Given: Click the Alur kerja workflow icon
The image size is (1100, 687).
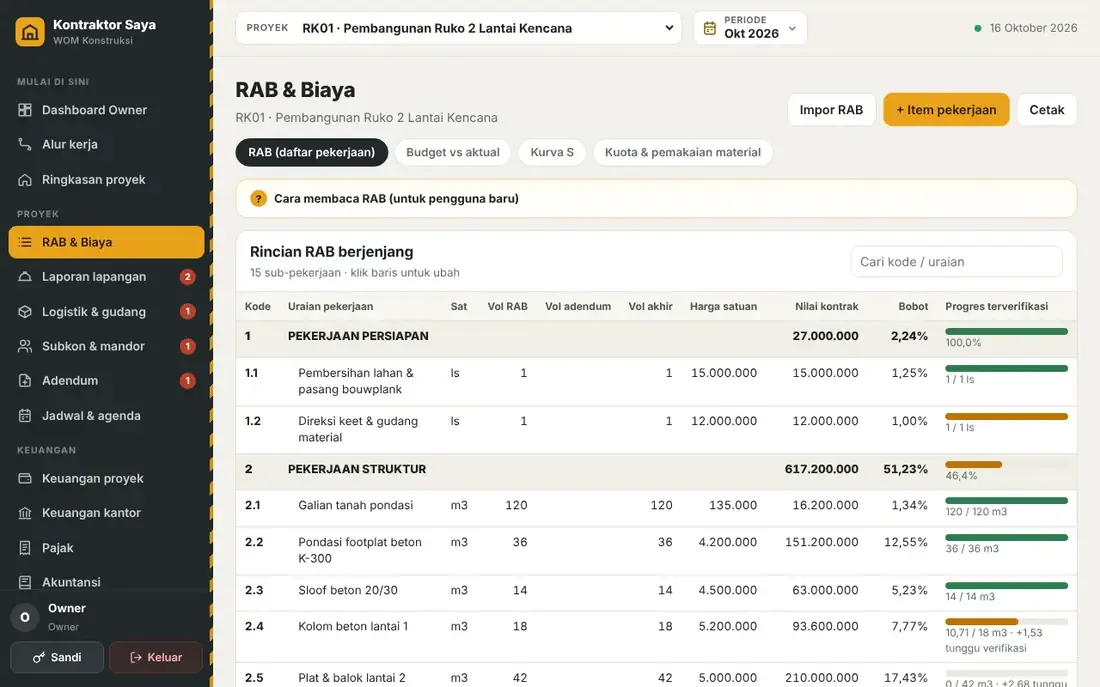Looking at the screenshot, I should [25, 145].
